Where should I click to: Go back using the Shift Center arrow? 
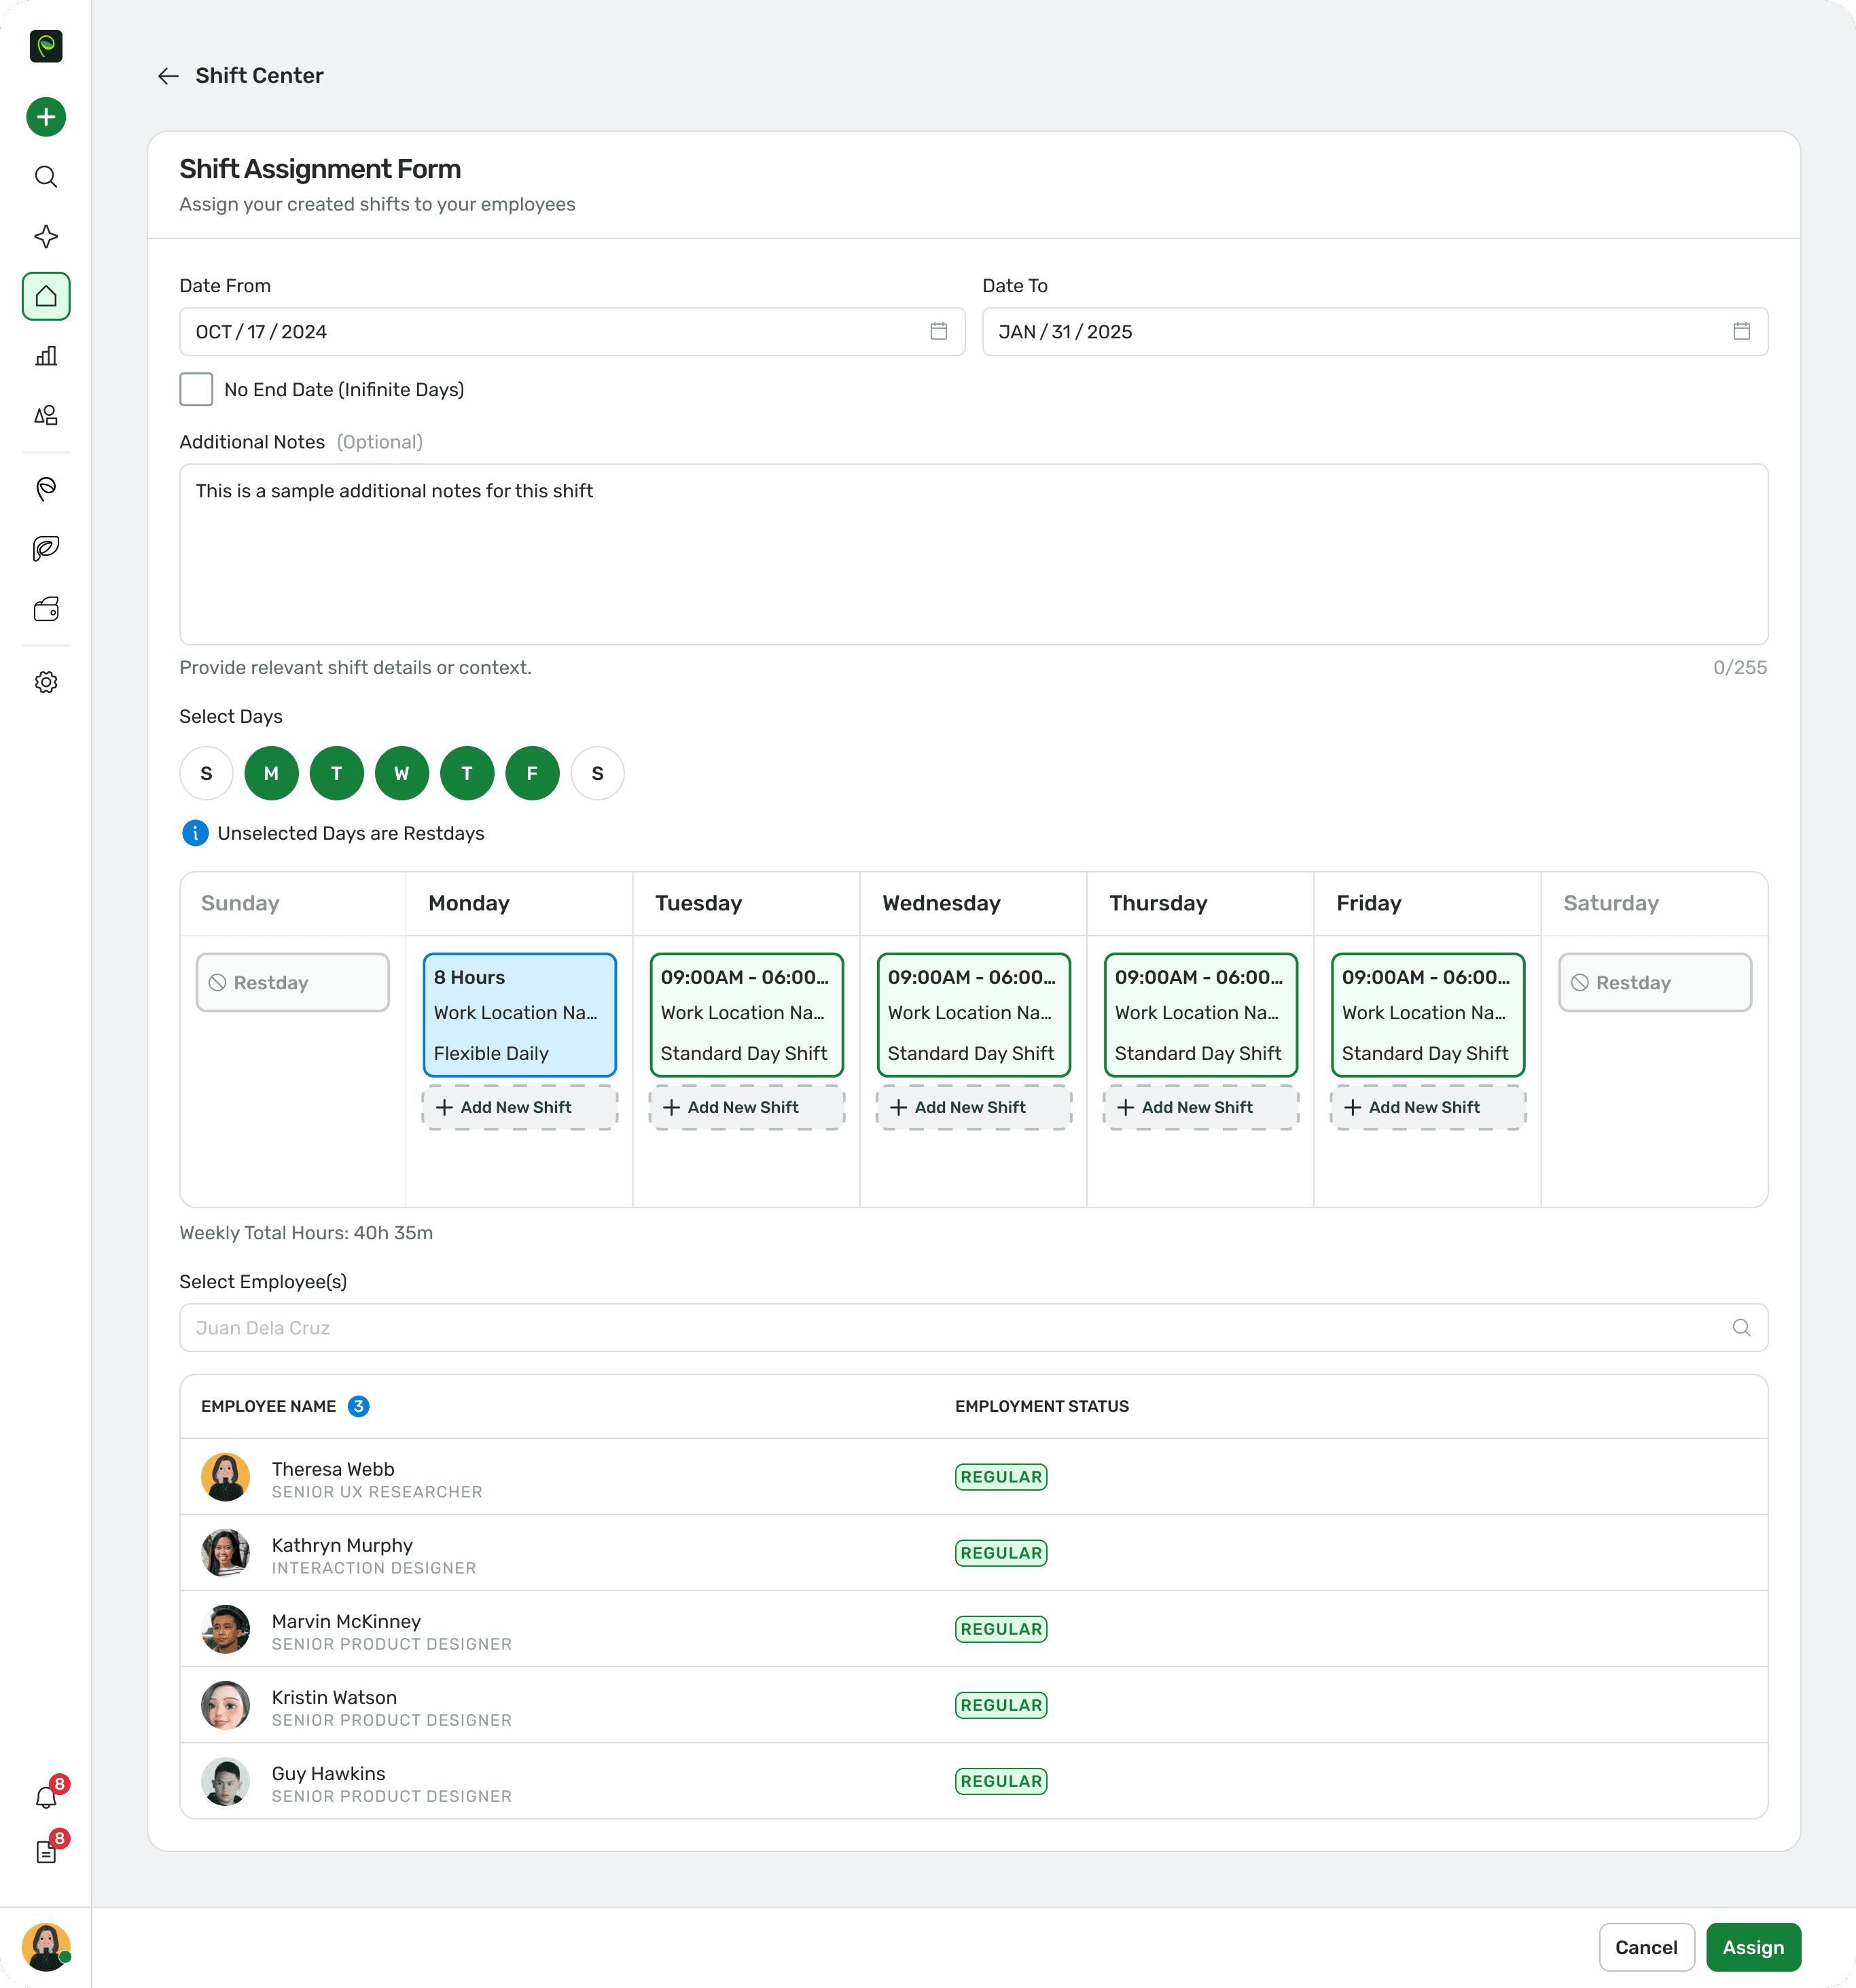pos(168,76)
